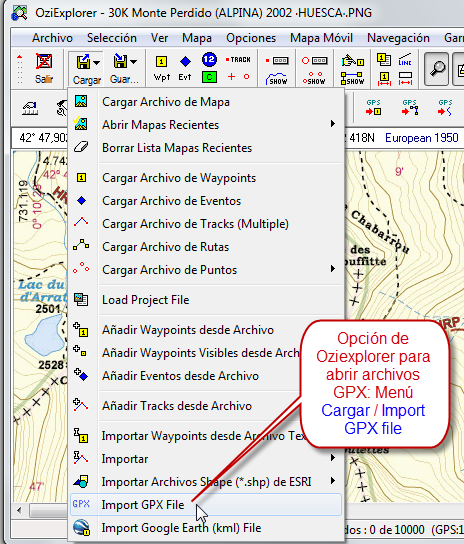The width and height of the screenshot is (464, 544).
Task: Open the Opciones menu
Action: click(x=251, y=38)
